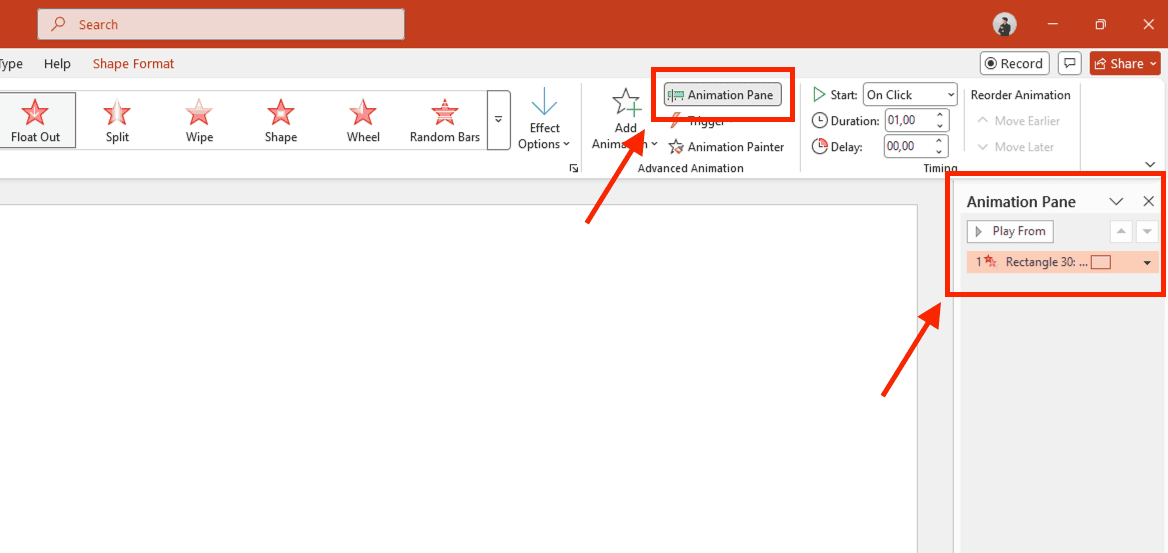Click the Animation Painter tool
The width and height of the screenshot is (1168, 553).
point(726,147)
